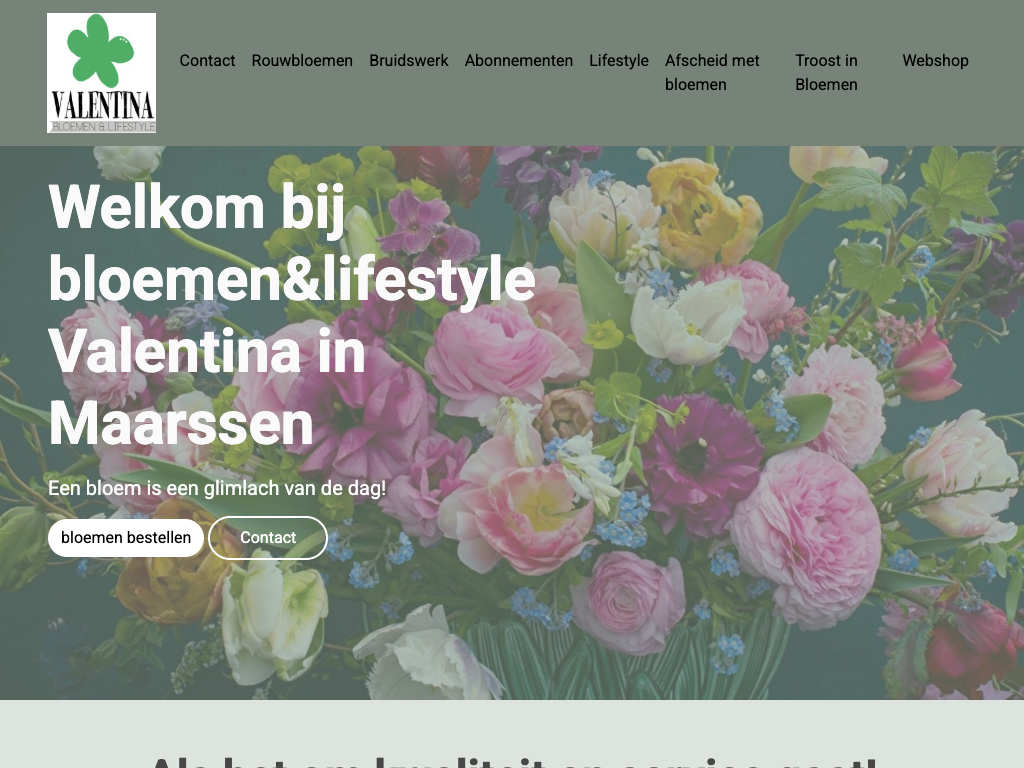
Task: Open the Bruidswerk page
Action: point(408,61)
